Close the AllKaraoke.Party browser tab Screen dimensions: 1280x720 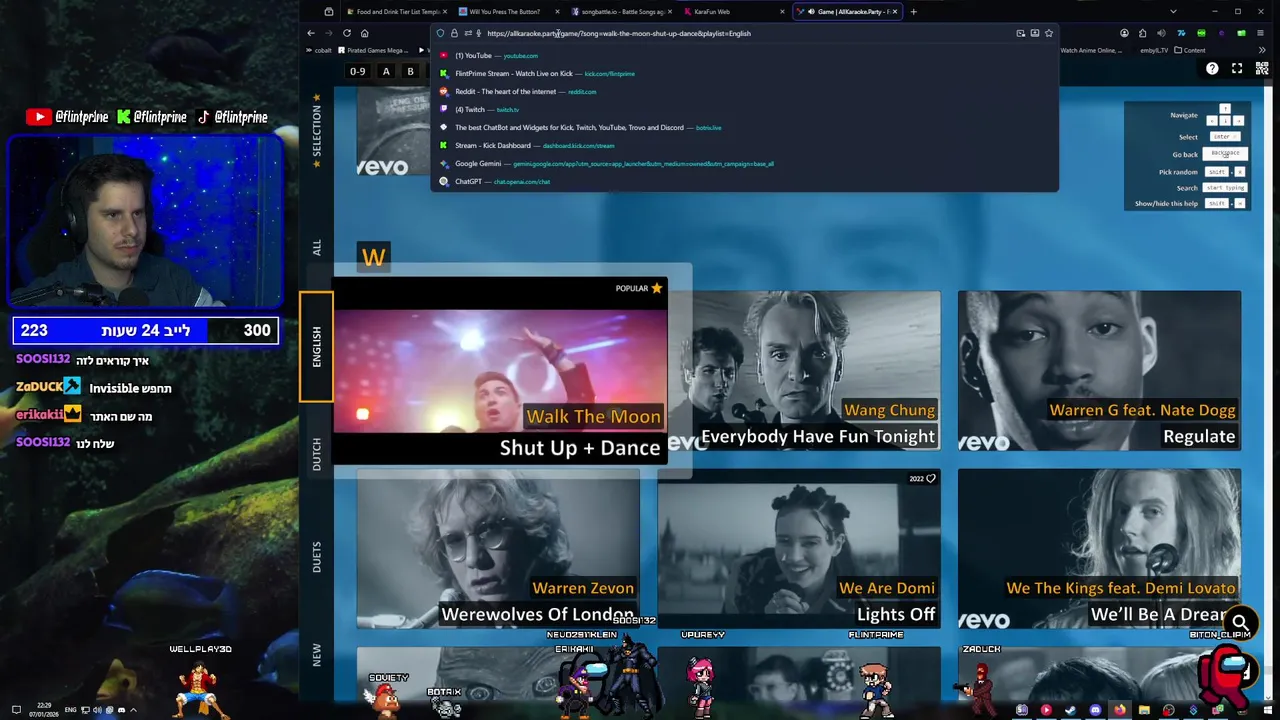[895, 11]
